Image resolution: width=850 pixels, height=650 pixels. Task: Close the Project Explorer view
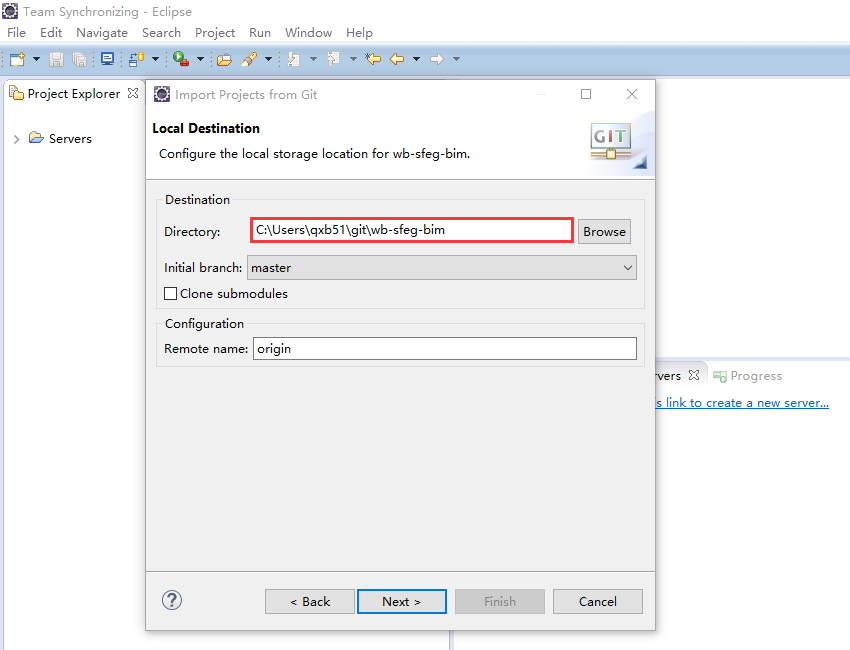133,93
